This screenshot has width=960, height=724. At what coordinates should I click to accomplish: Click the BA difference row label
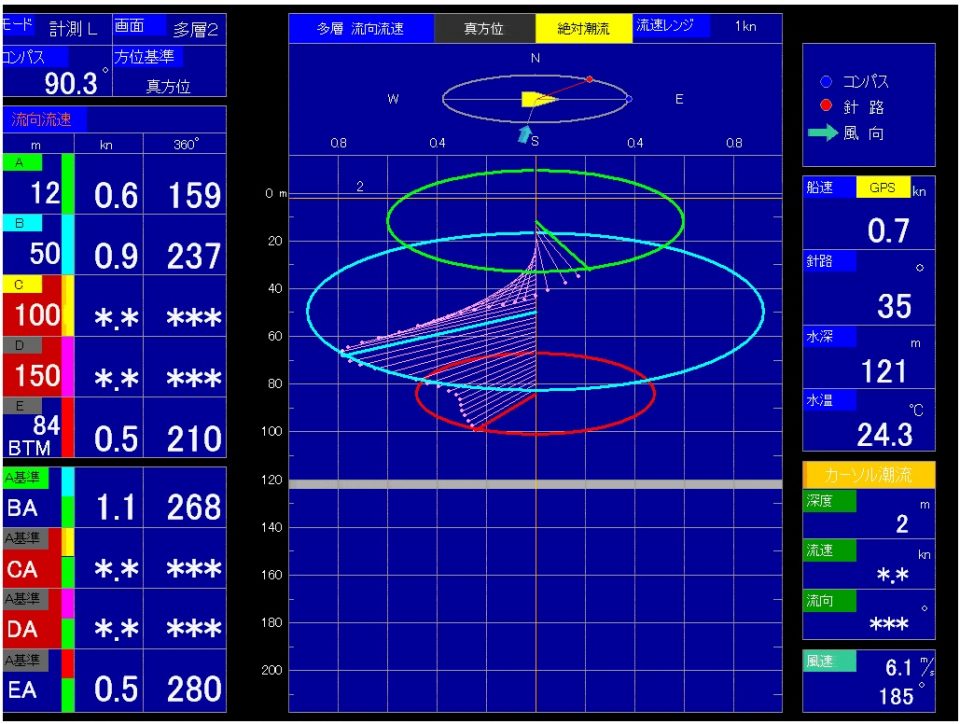[23, 508]
